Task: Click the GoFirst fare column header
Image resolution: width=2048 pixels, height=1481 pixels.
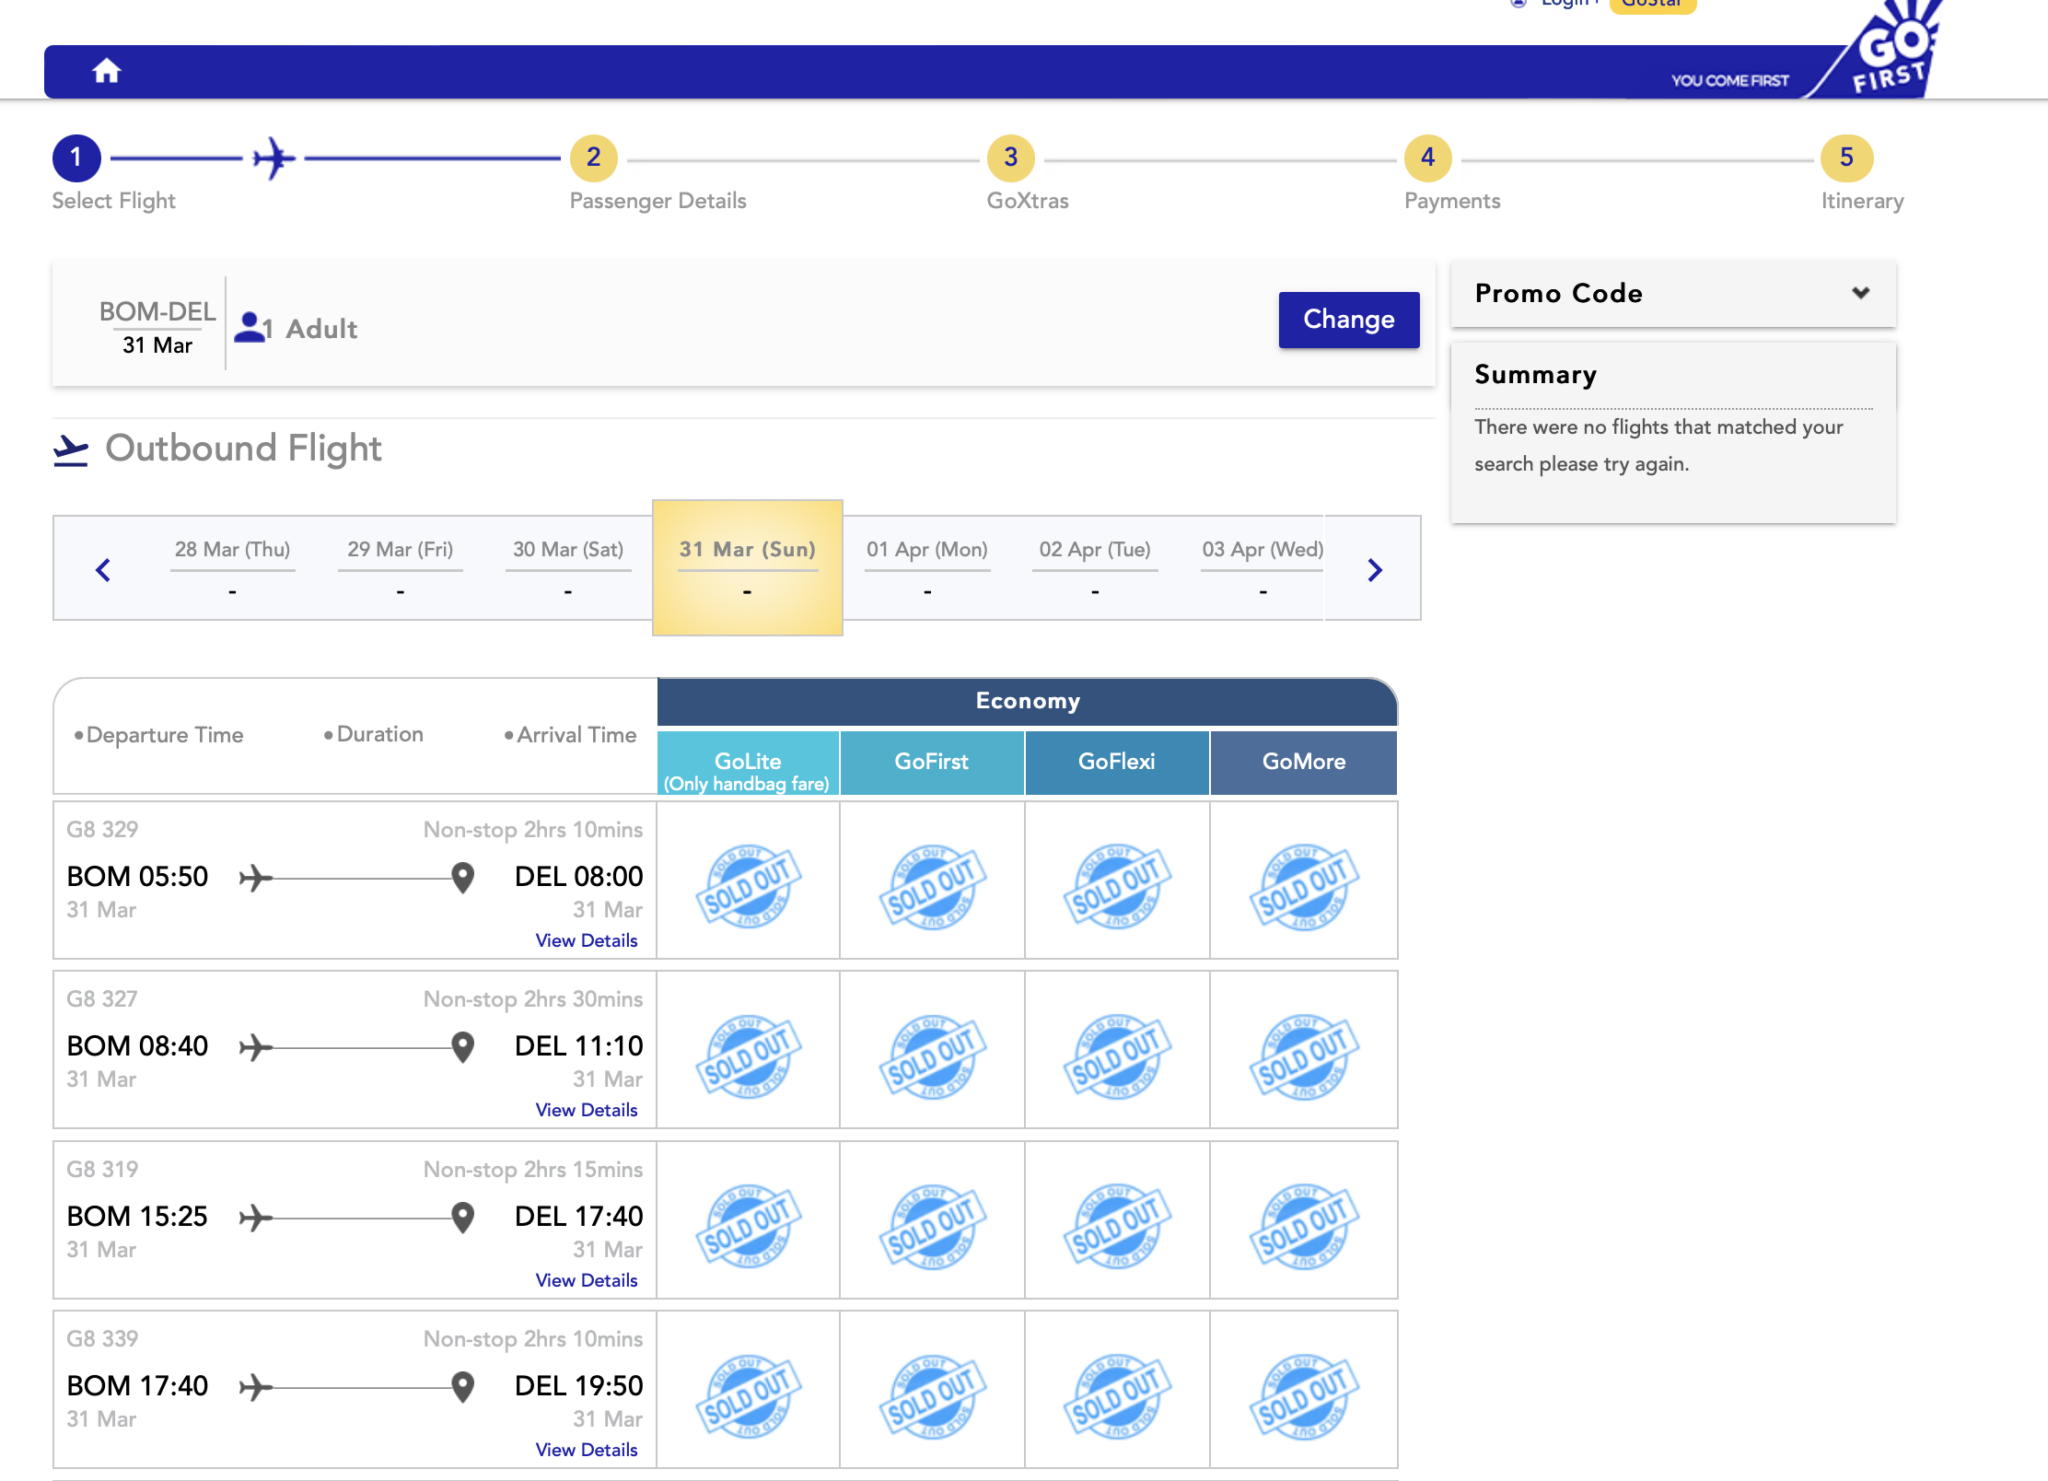Action: 932,764
